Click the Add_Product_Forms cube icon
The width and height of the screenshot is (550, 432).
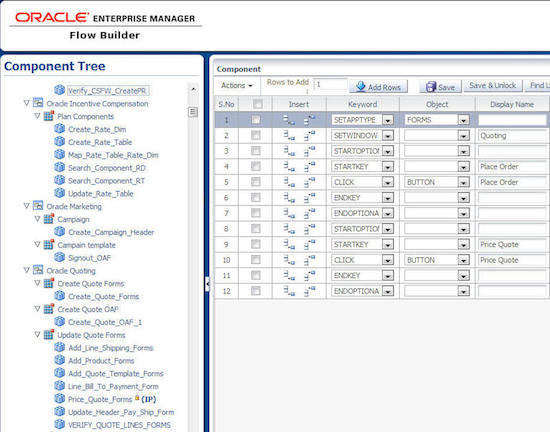click(x=60, y=360)
